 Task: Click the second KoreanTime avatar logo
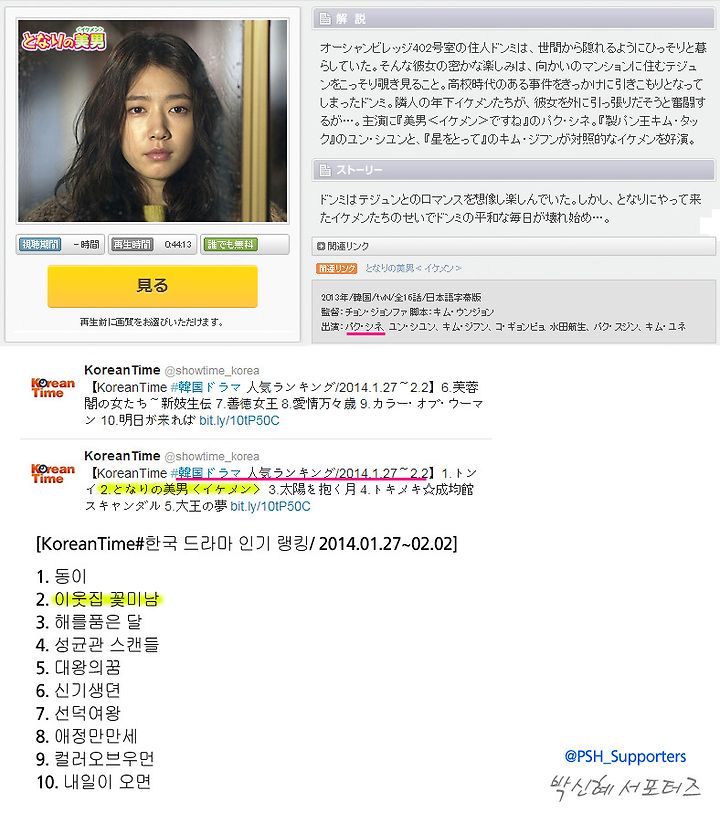(53, 473)
